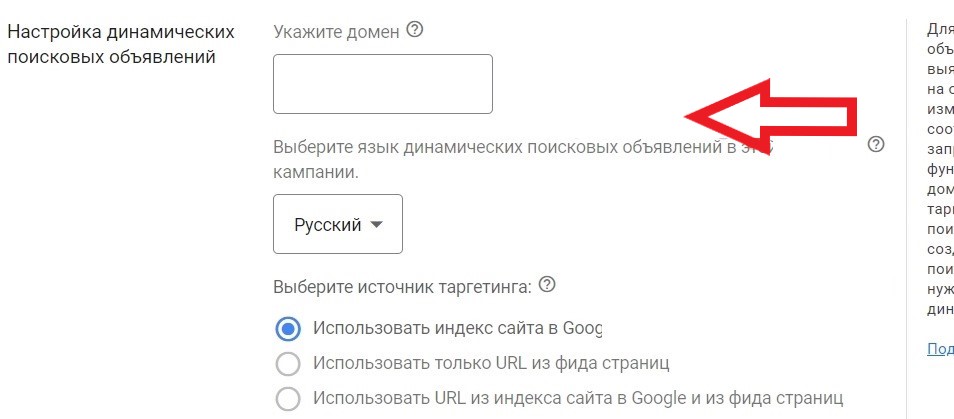
Task: Choose "Использовать только URL из фида страниц" radio
Action: 288,363
